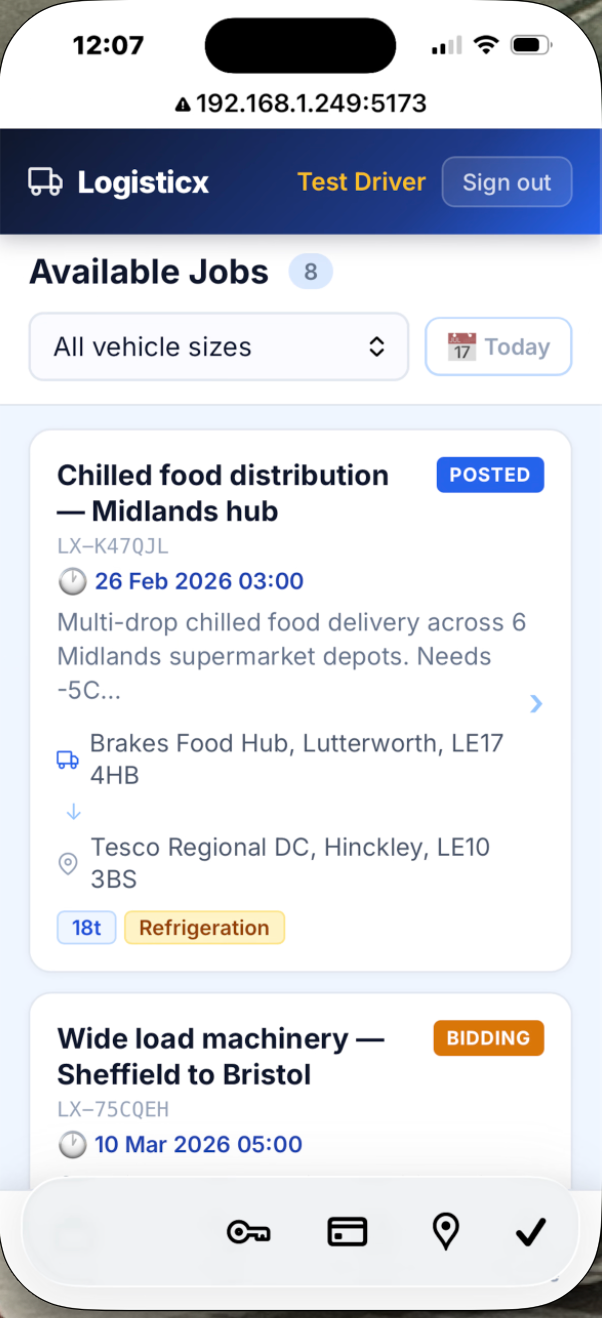Tap the clock icon beside 26 Feb 2026

coord(72,581)
